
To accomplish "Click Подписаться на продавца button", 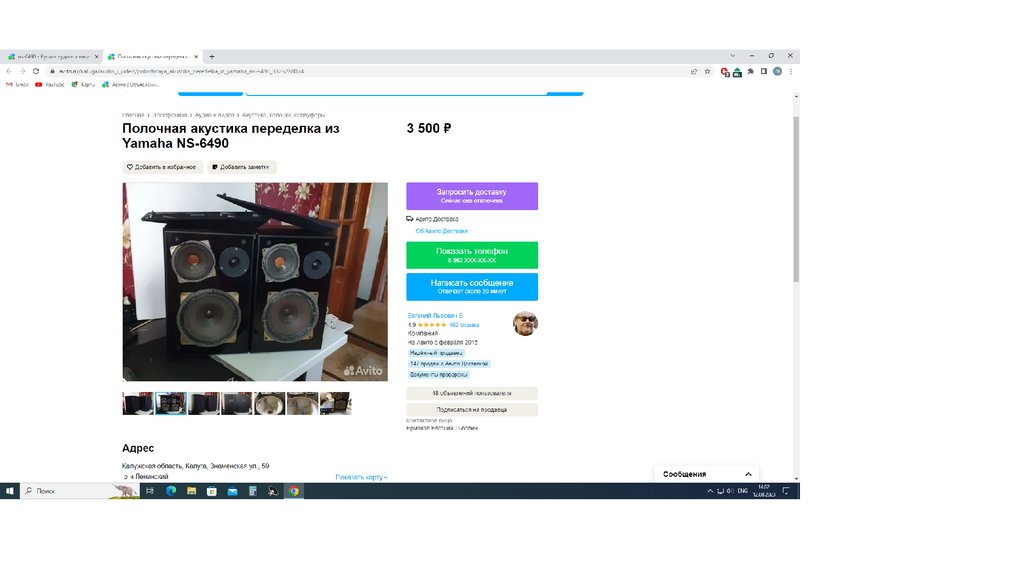I will 472,409.
